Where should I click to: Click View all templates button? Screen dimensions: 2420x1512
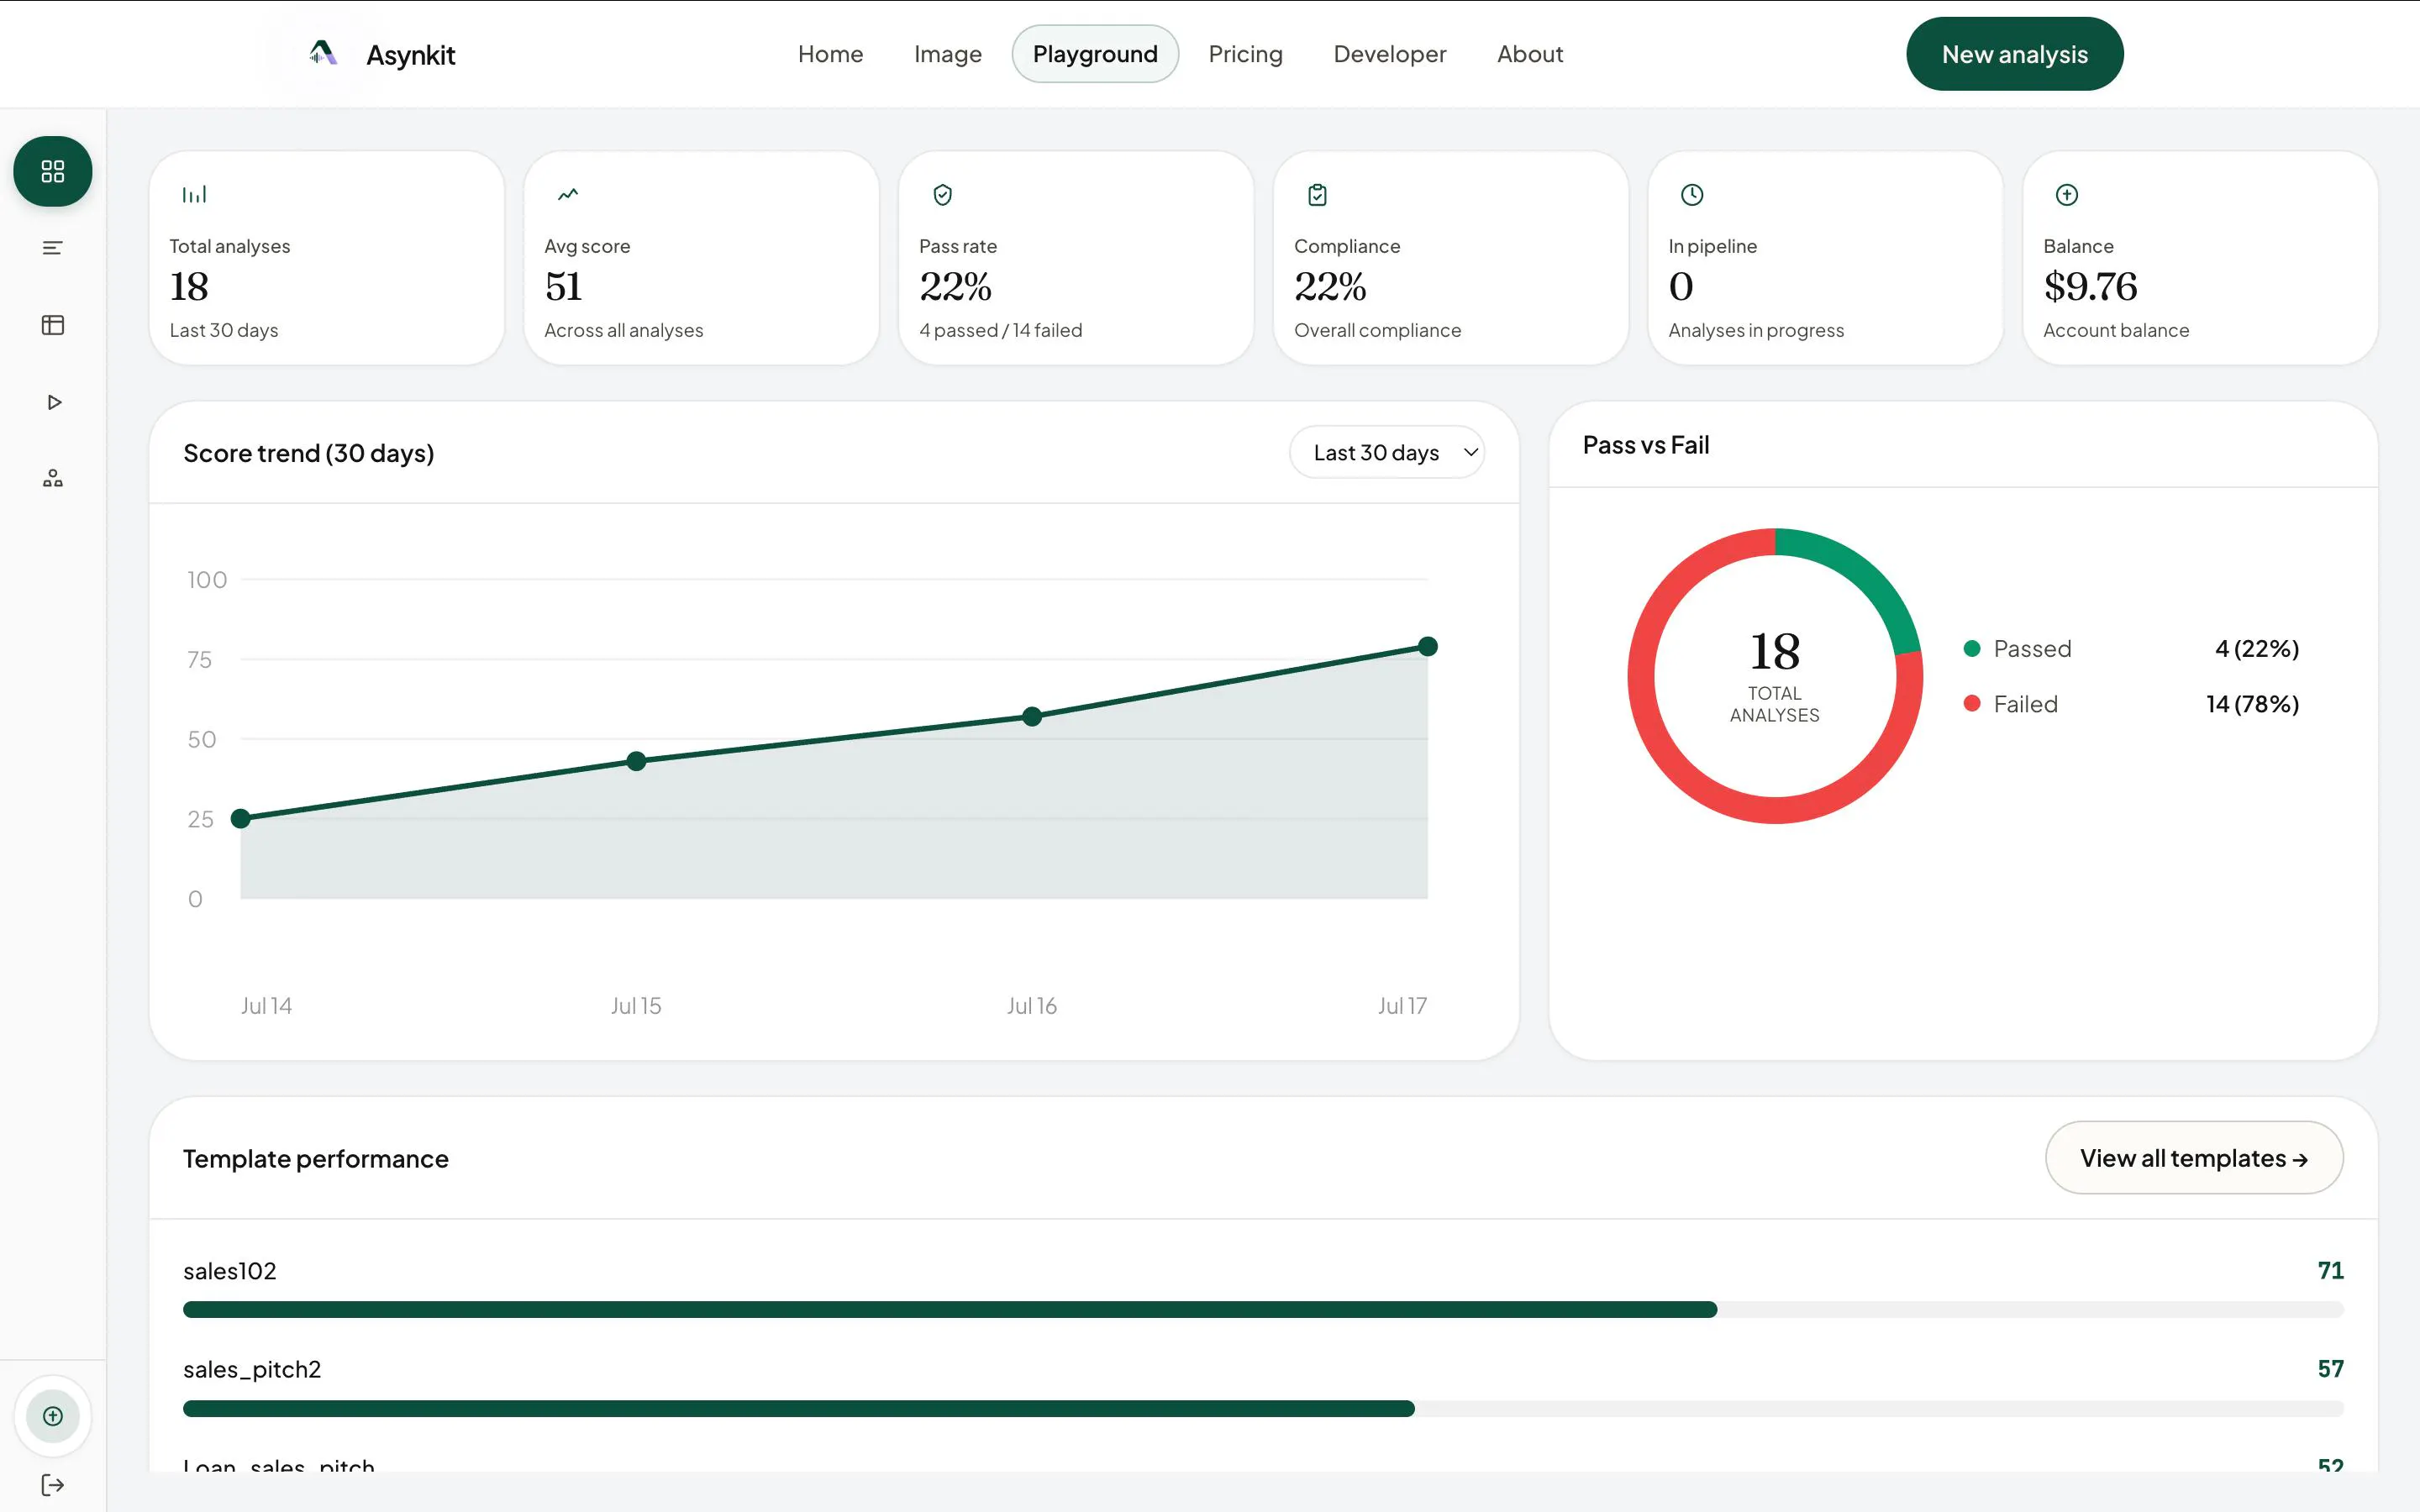2194,1157
